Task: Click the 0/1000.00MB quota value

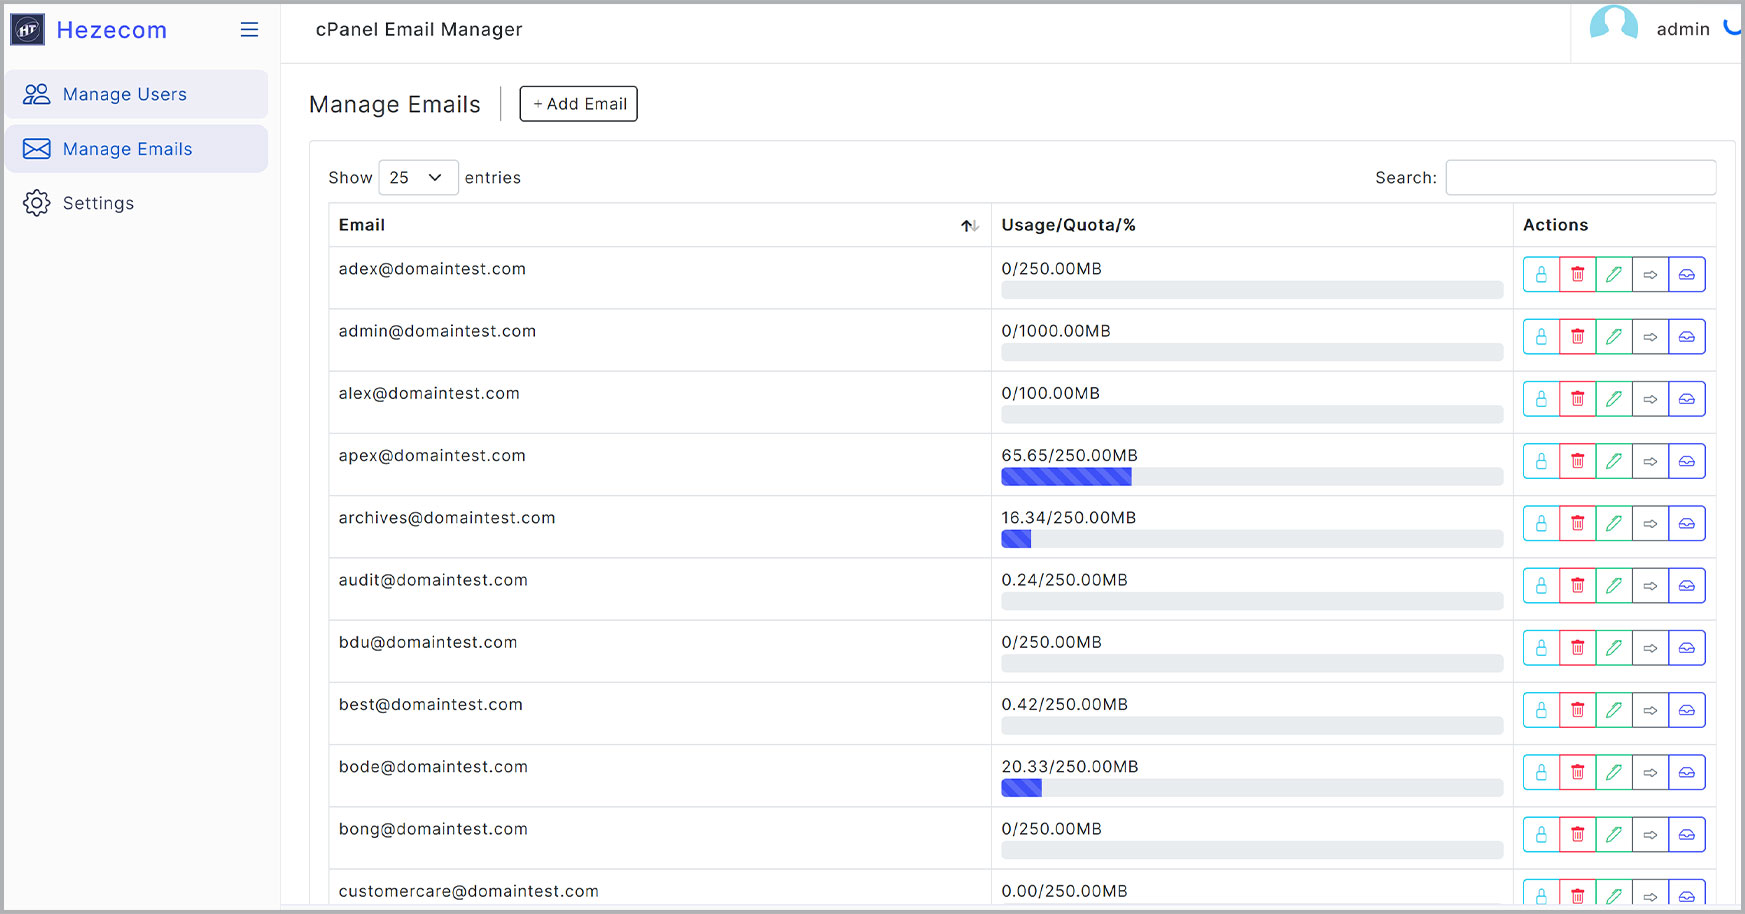Action: pos(1056,331)
